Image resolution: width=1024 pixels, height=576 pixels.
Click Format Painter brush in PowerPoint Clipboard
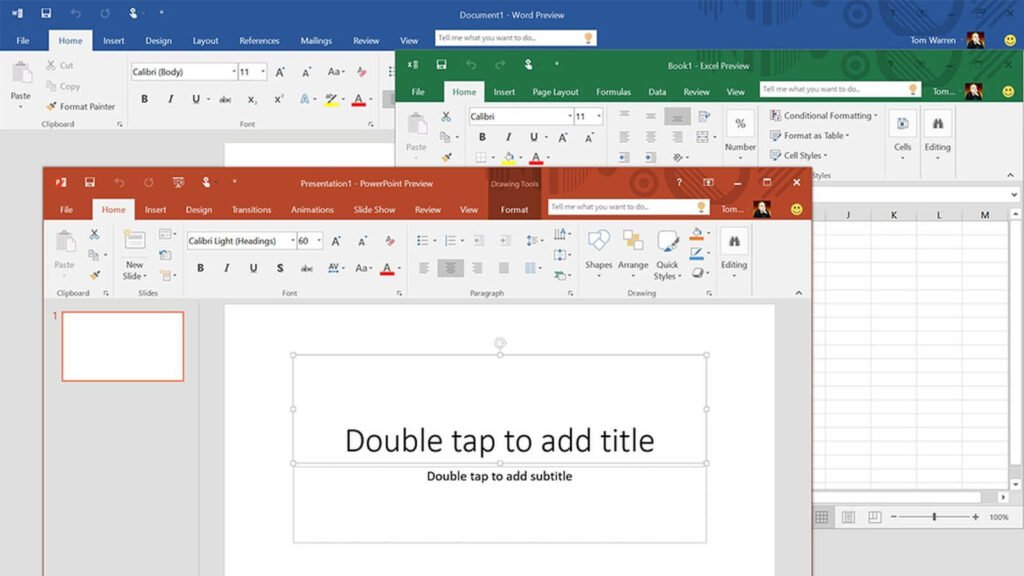pyautogui.click(x=95, y=276)
